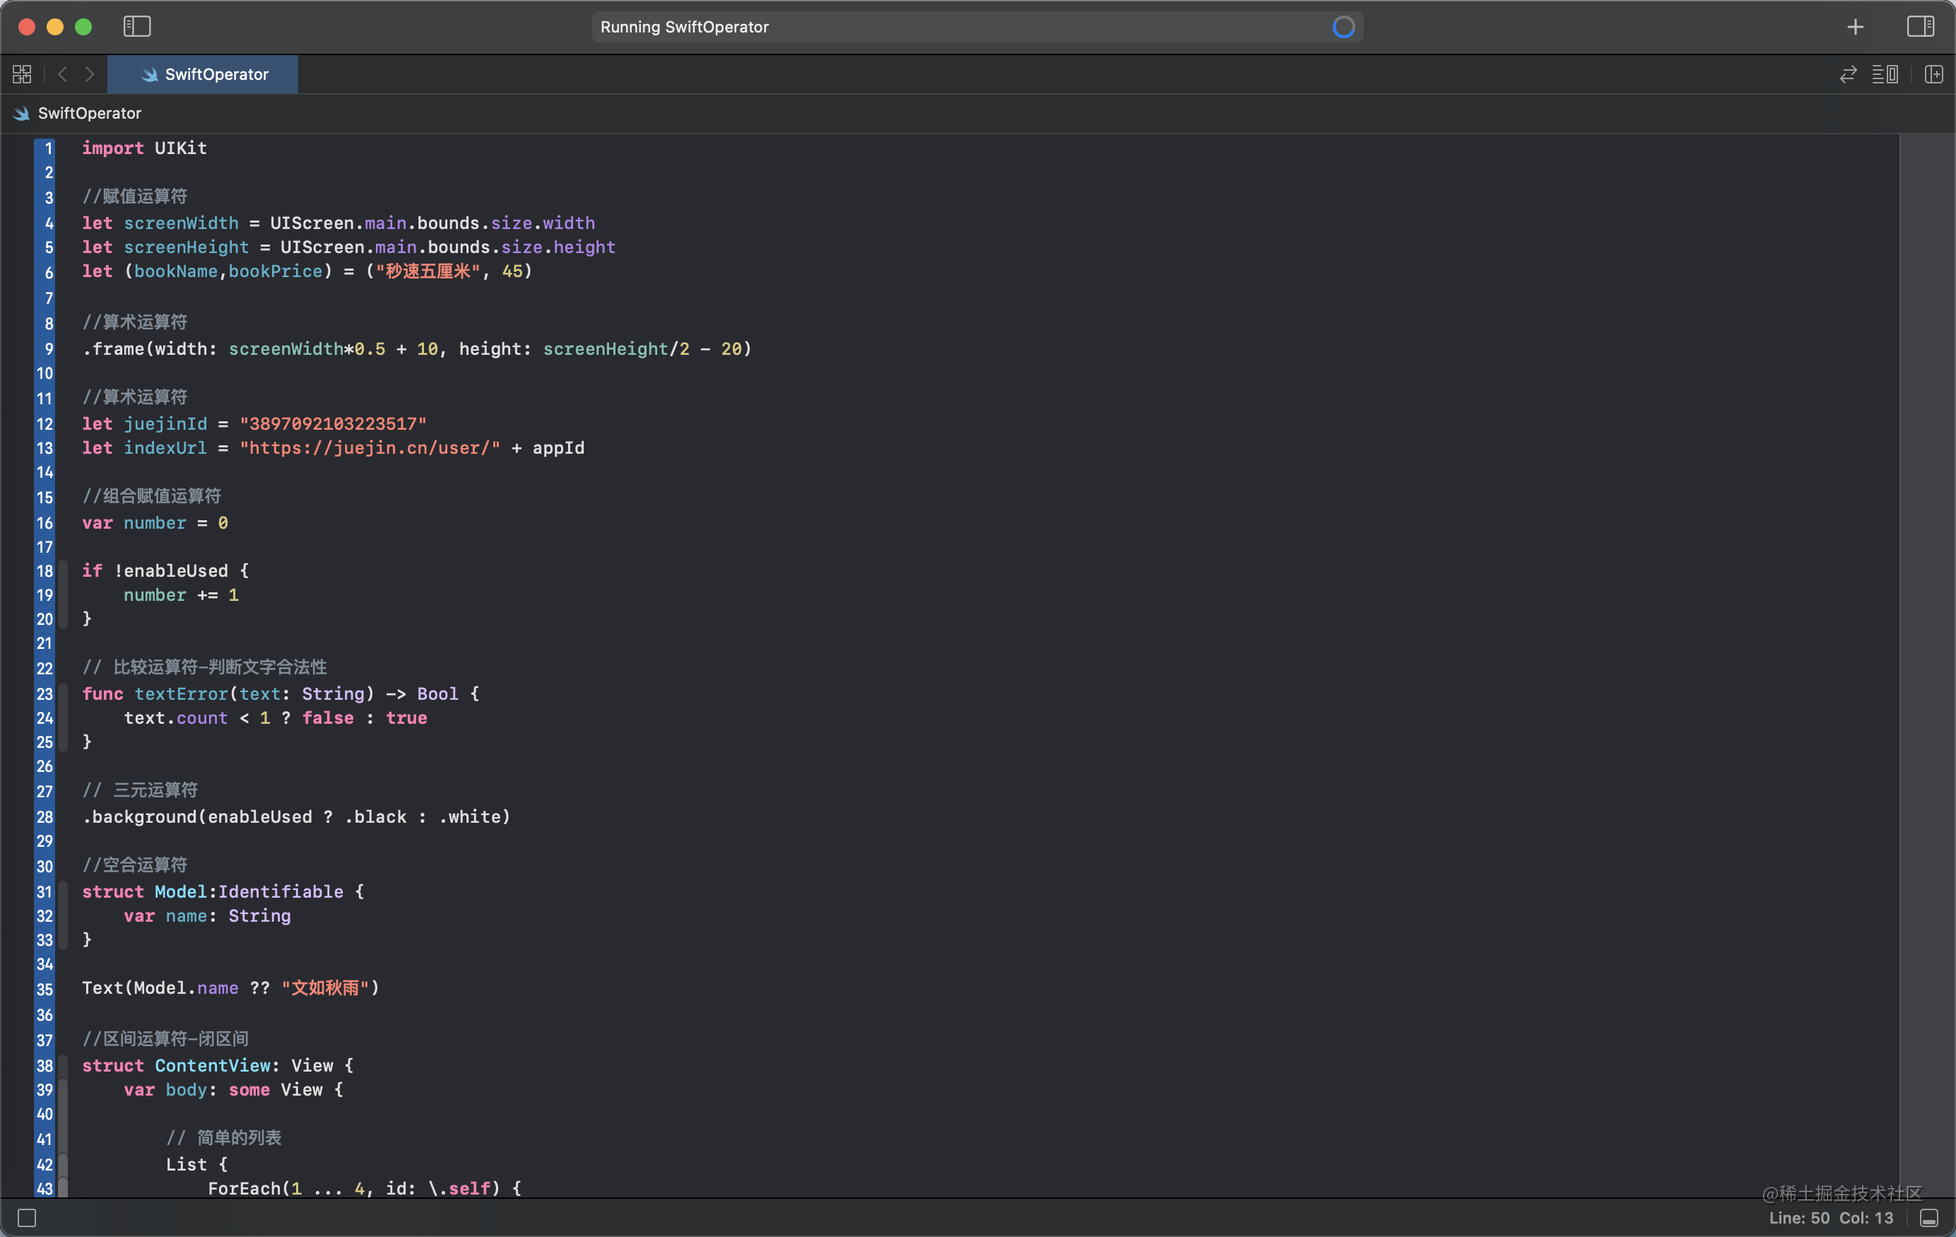The image size is (1956, 1237).
Task: Select the SwiftOperator editor tab
Action: (x=203, y=74)
